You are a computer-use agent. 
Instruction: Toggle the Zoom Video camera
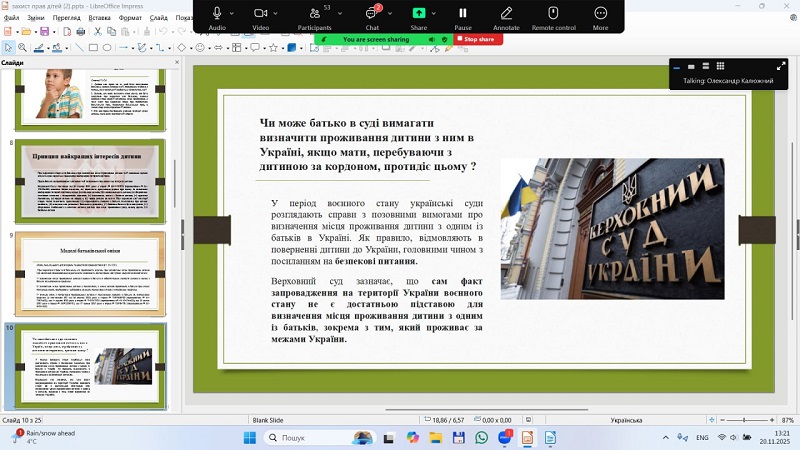(x=260, y=14)
